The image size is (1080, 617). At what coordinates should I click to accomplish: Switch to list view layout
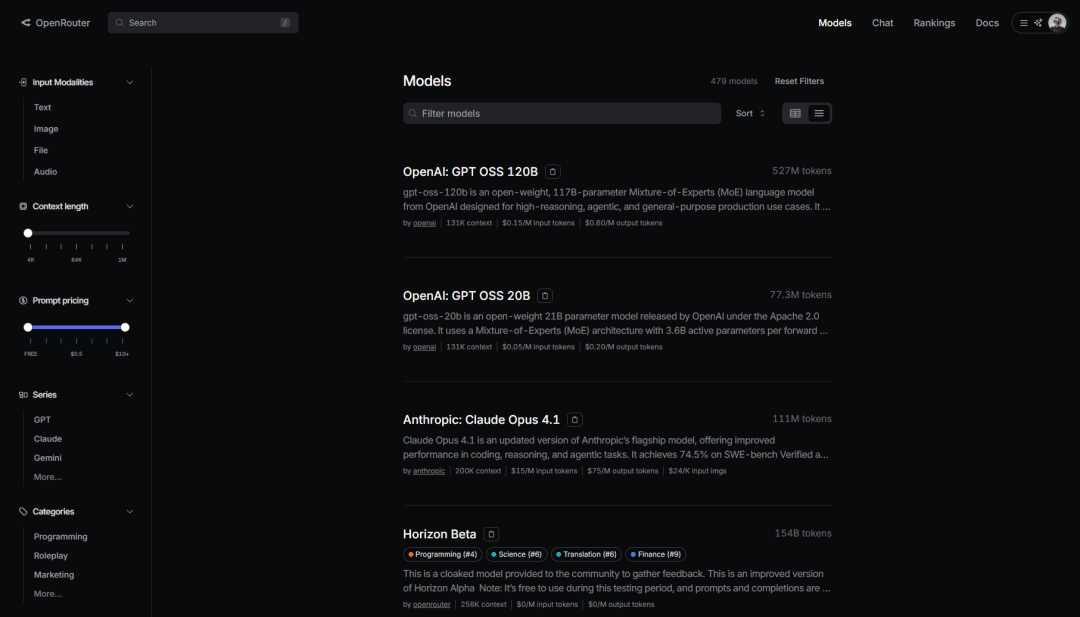(x=819, y=113)
